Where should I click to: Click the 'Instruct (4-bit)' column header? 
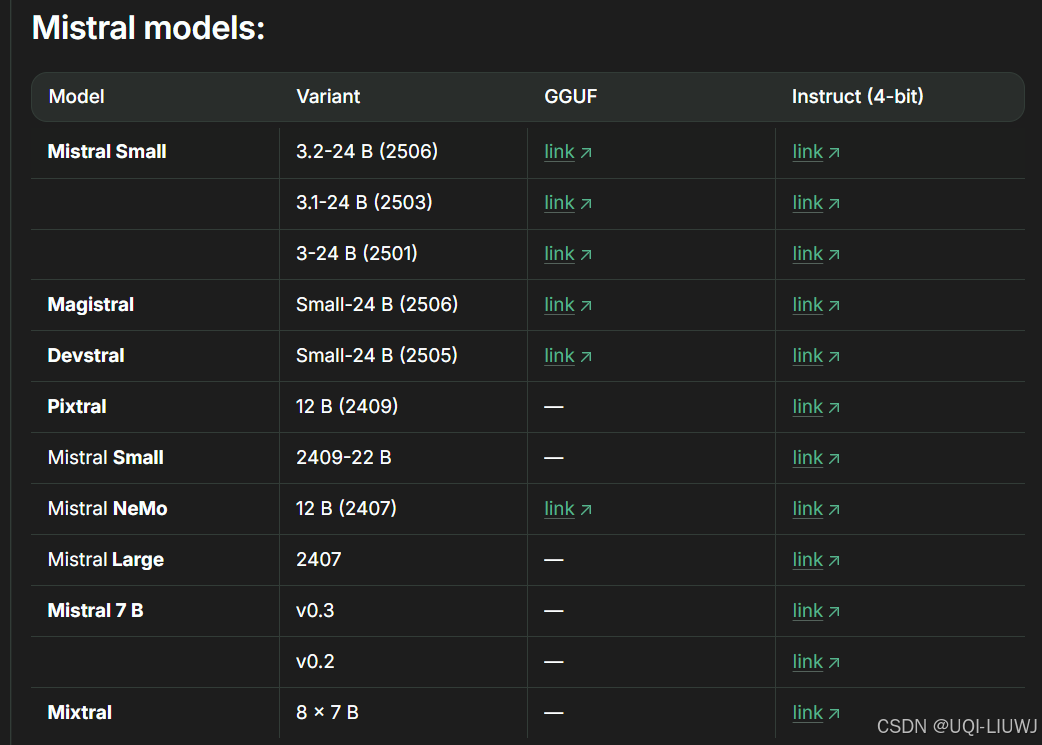click(x=857, y=96)
